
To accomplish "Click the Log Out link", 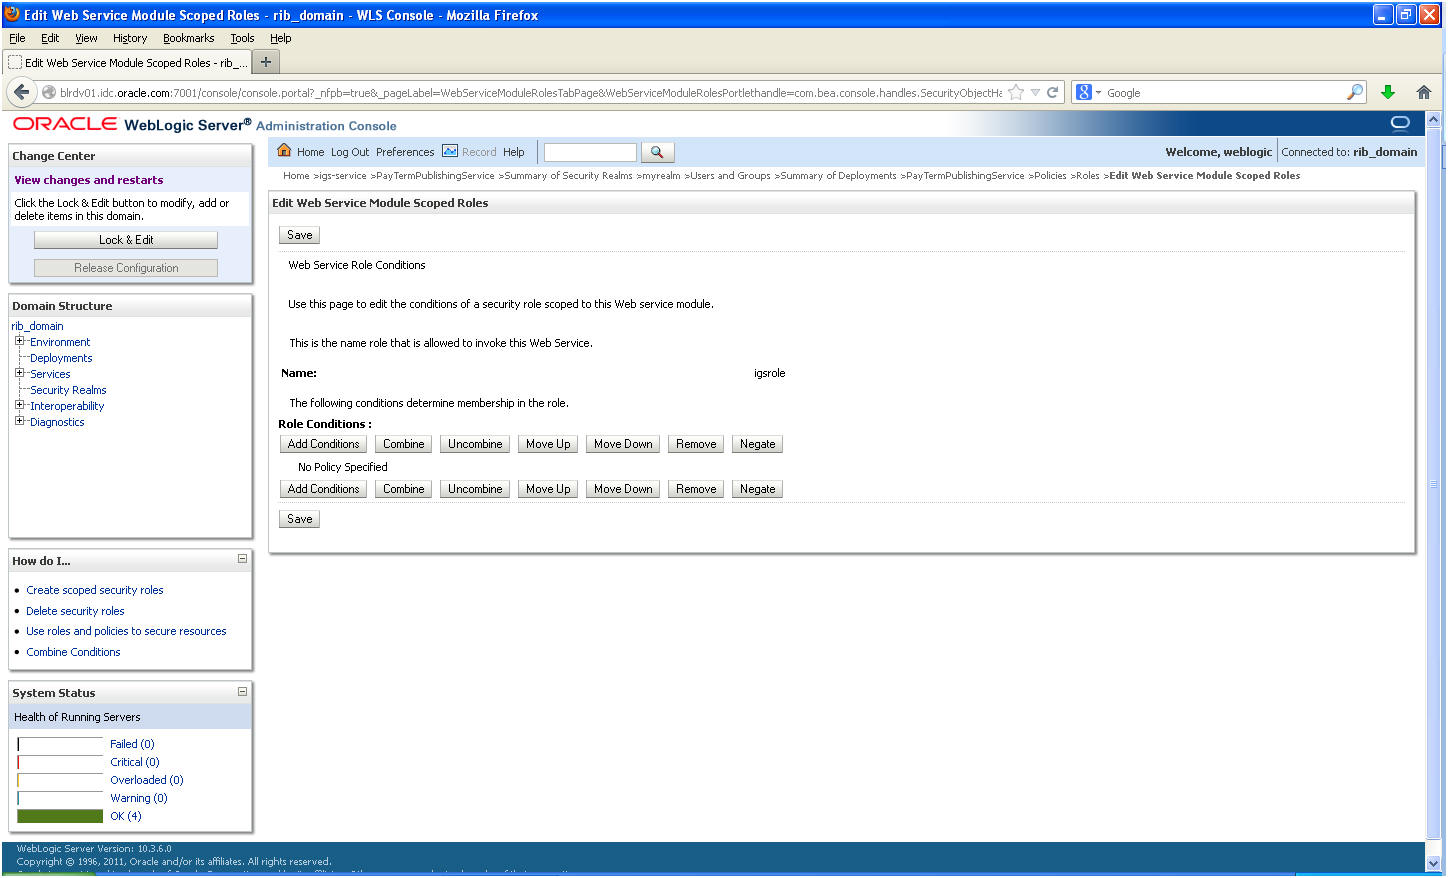I will click(x=350, y=152).
